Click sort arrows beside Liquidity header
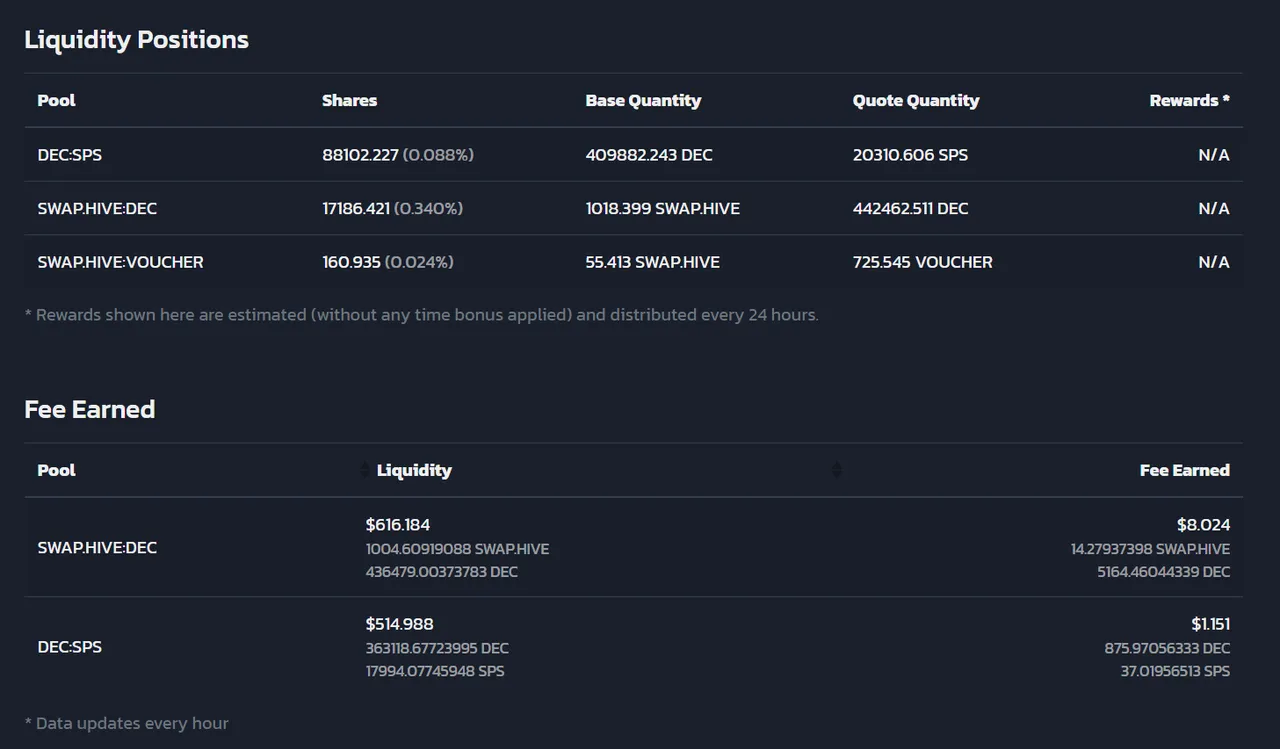1280x749 pixels. tap(837, 470)
